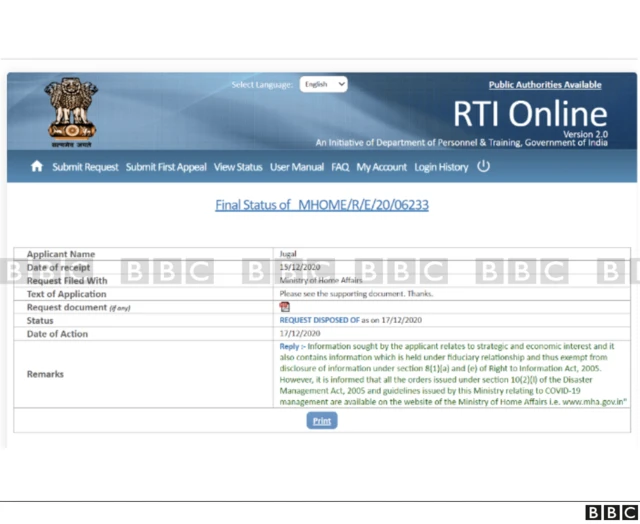Select View Status in navigation bar

click(238, 167)
